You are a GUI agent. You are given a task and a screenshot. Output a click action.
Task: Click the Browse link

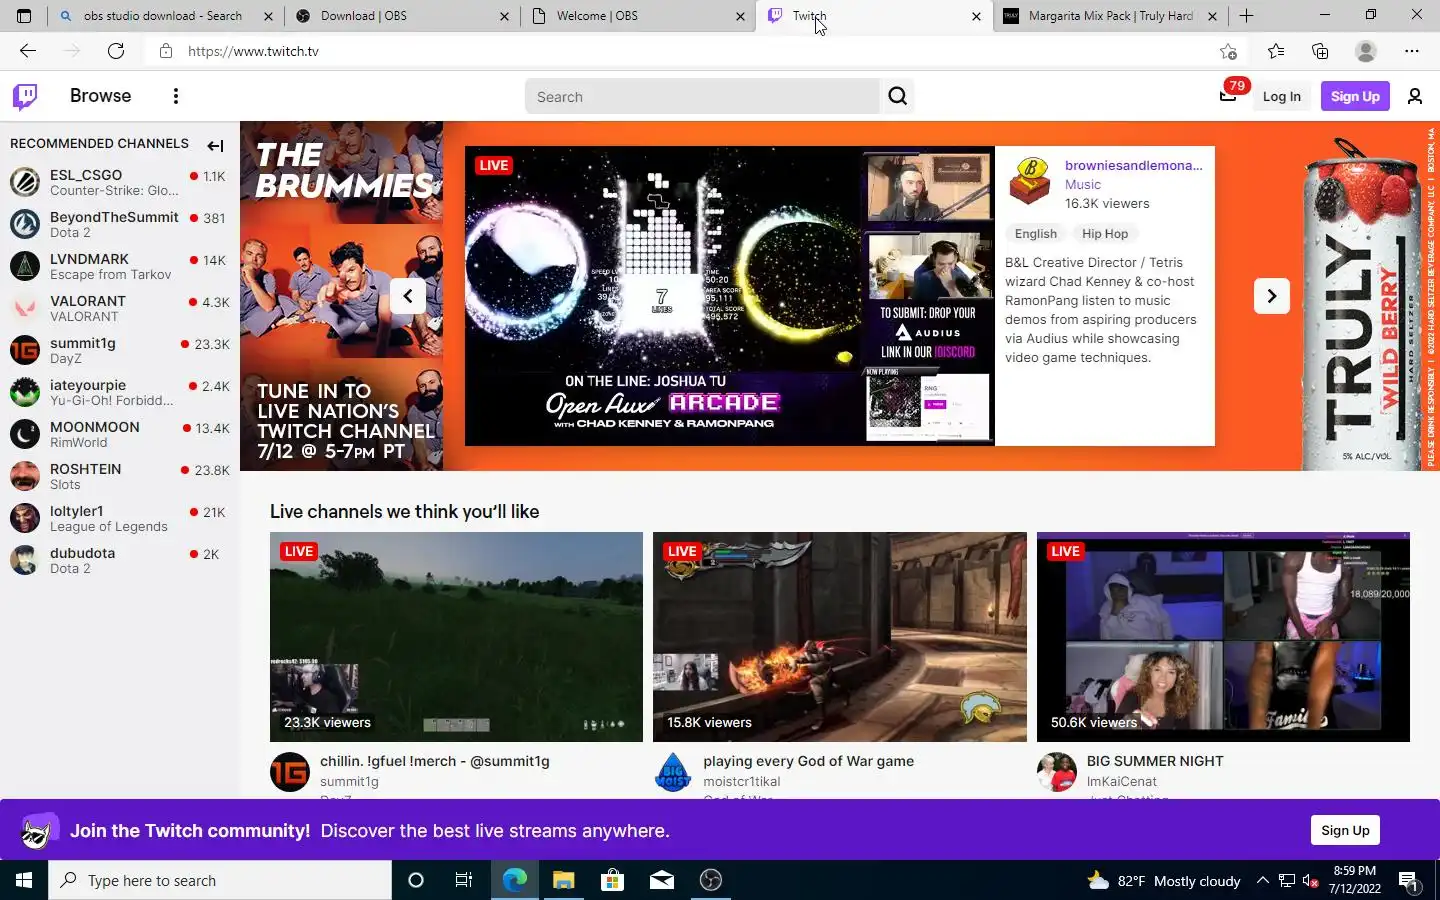coord(100,96)
